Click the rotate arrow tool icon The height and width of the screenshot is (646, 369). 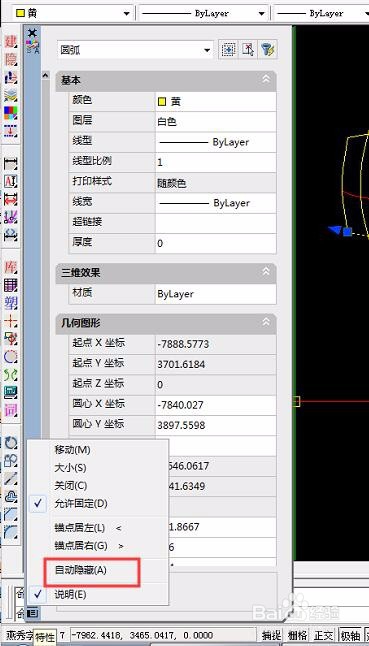point(11,443)
